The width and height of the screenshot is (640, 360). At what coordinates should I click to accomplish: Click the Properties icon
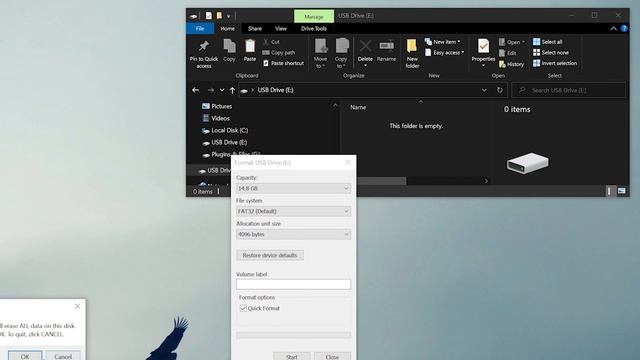pos(483,46)
